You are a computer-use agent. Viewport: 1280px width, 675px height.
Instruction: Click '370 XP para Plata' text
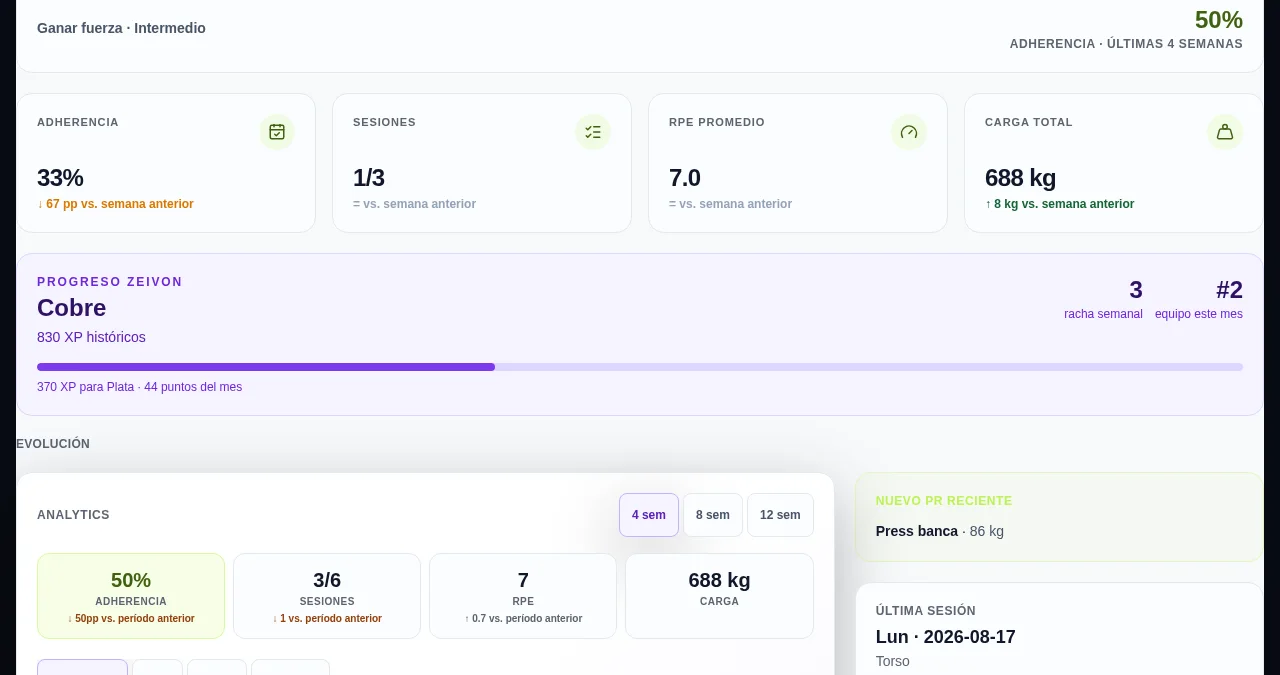coord(85,387)
